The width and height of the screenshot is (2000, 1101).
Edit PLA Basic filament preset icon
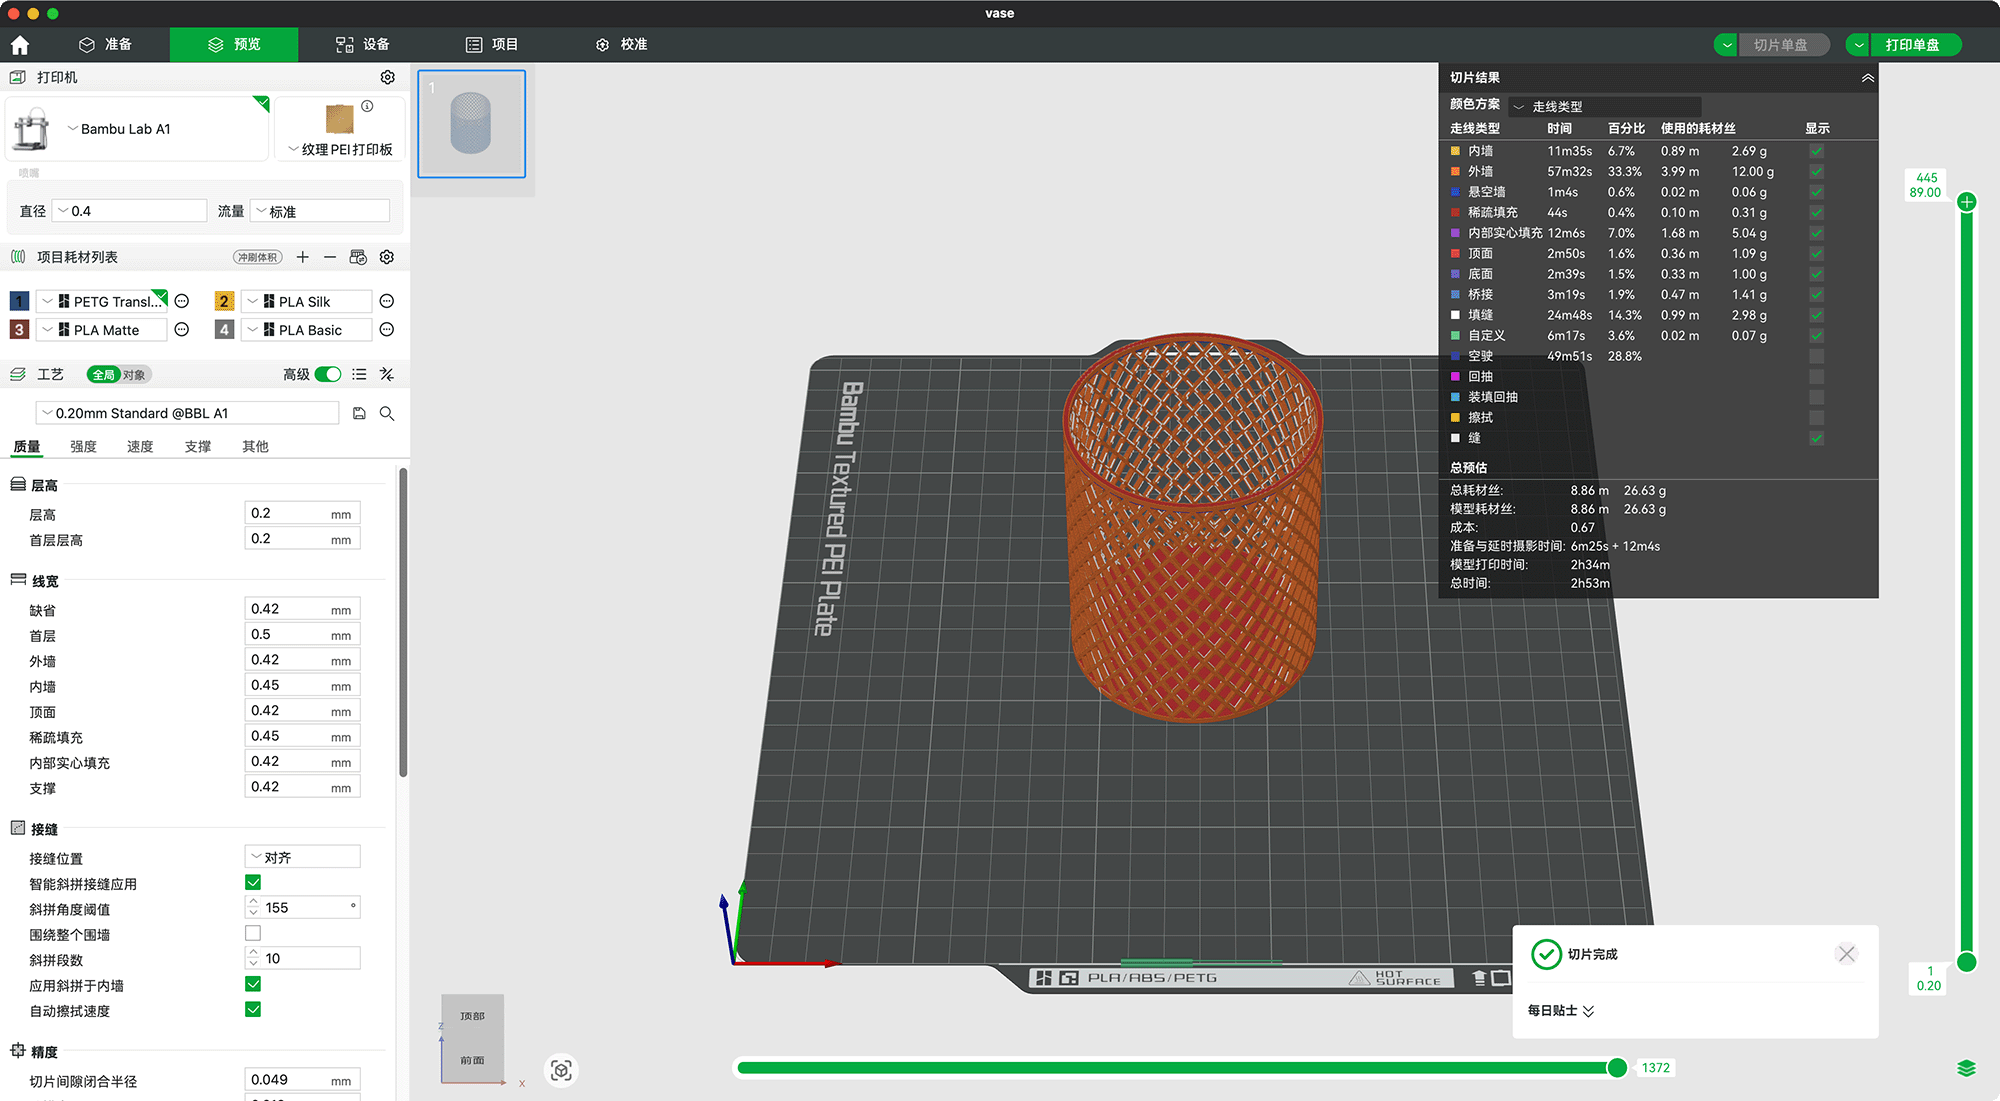pyautogui.click(x=387, y=329)
